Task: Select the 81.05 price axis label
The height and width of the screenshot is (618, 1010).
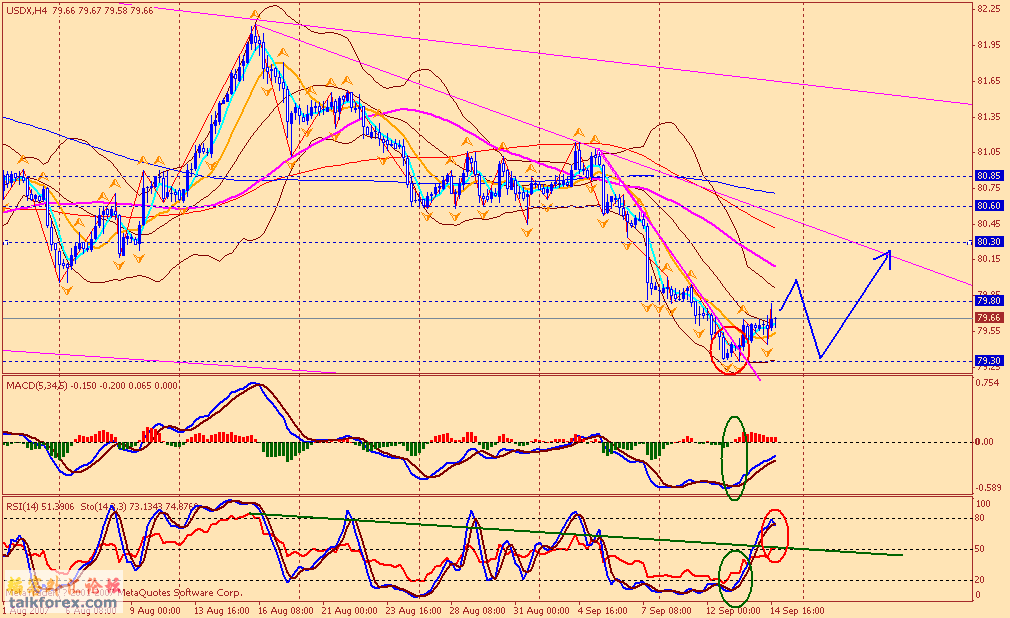Action: tap(988, 152)
